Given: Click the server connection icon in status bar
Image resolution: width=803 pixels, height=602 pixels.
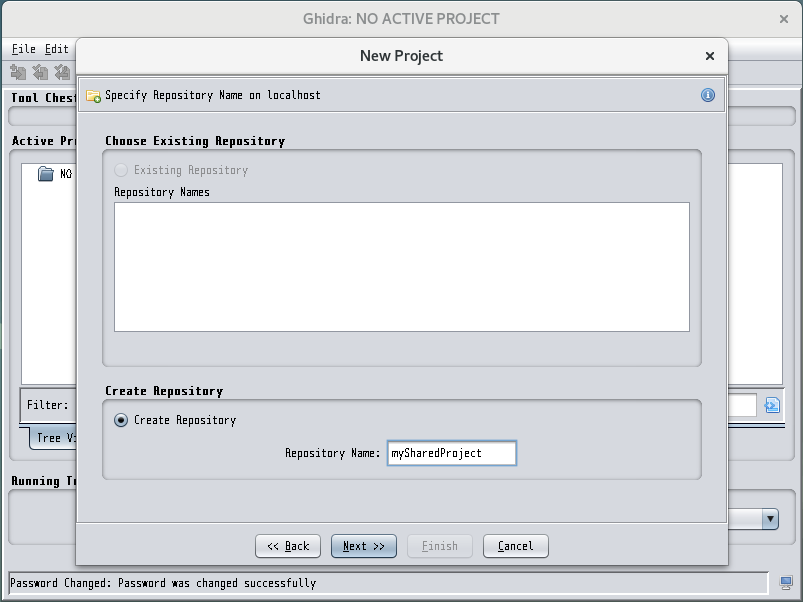Looking at the screenshot, I should (x=786, y=583).
